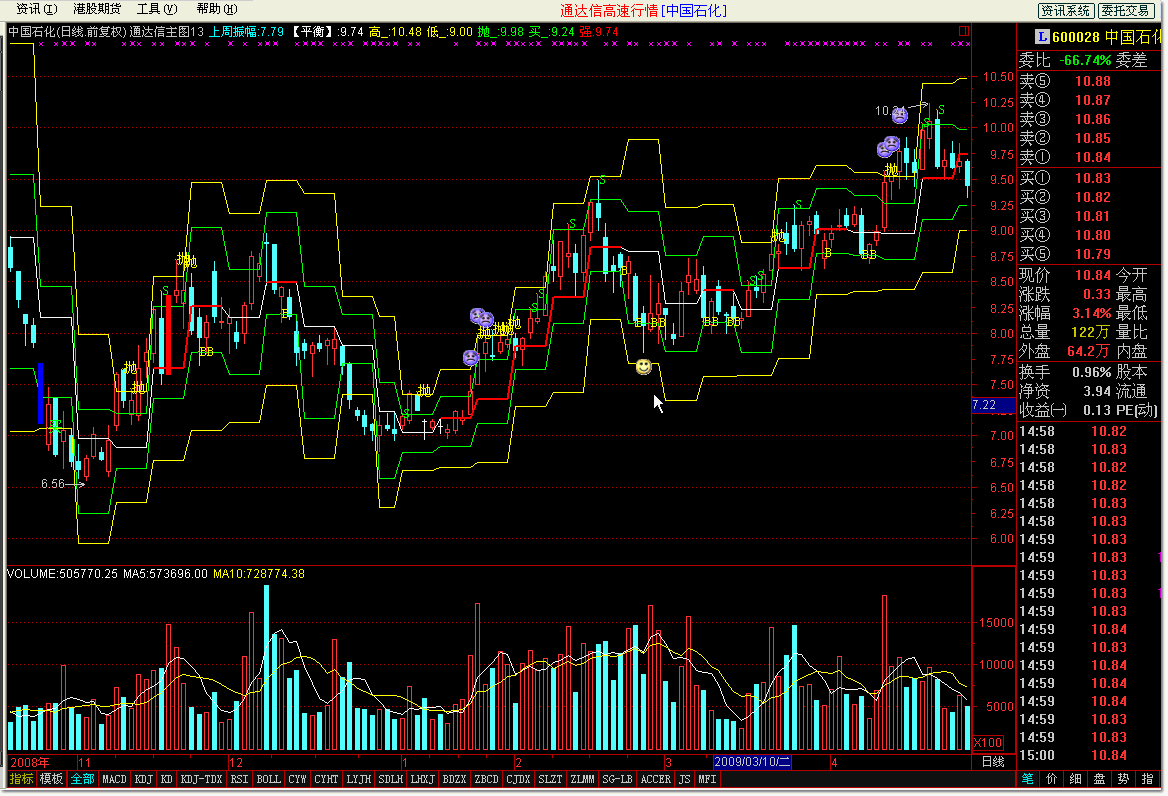
Task: Switch to the ZLMM indicator
Action: (583, 779)
